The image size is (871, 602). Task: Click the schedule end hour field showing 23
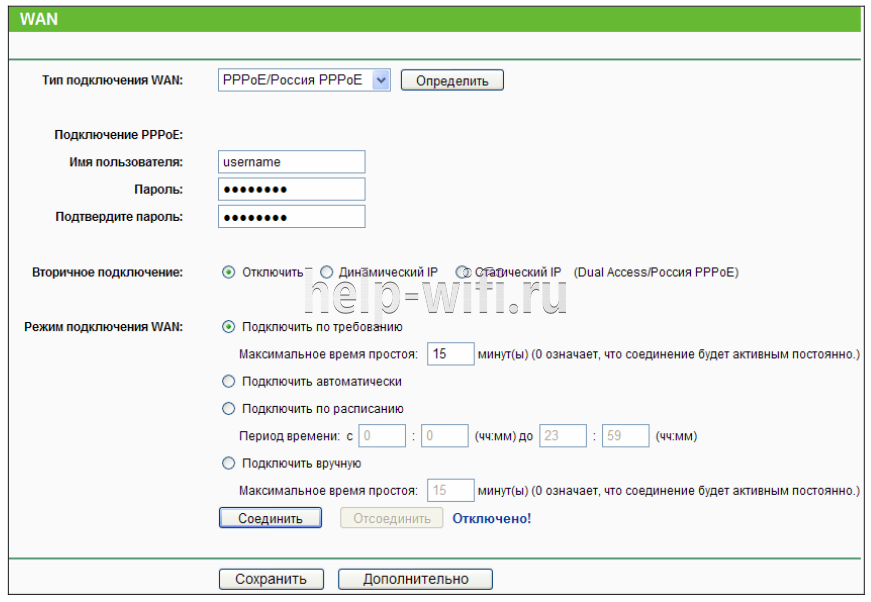coord(563,436)
